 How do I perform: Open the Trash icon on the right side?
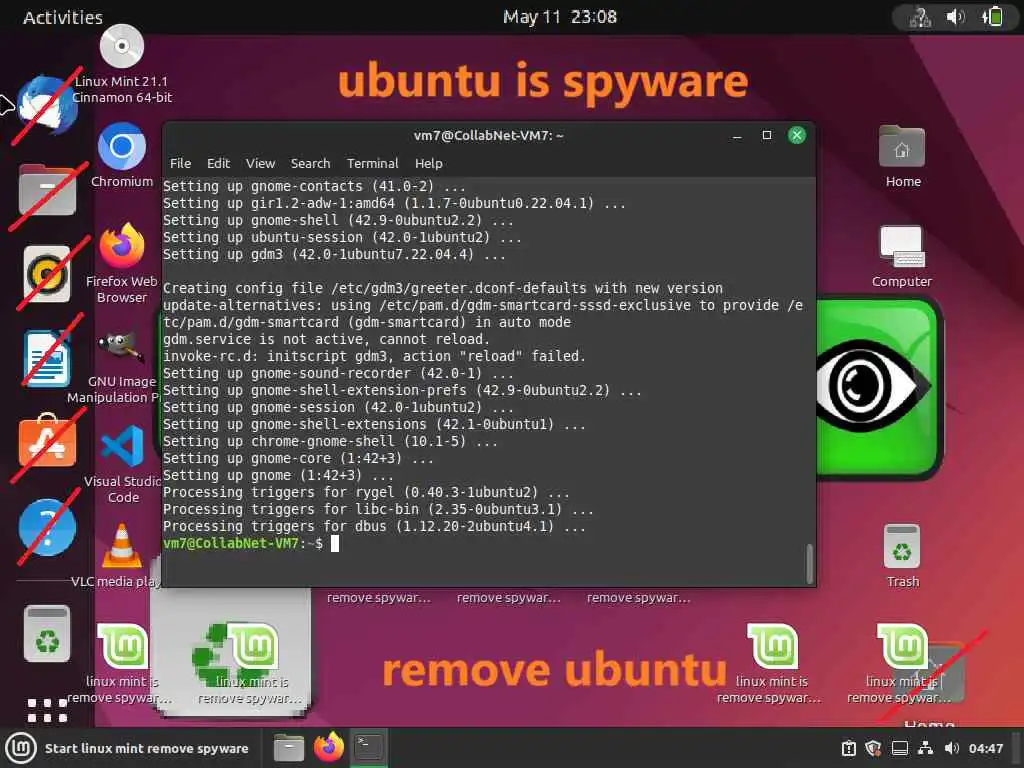(902, 546)
